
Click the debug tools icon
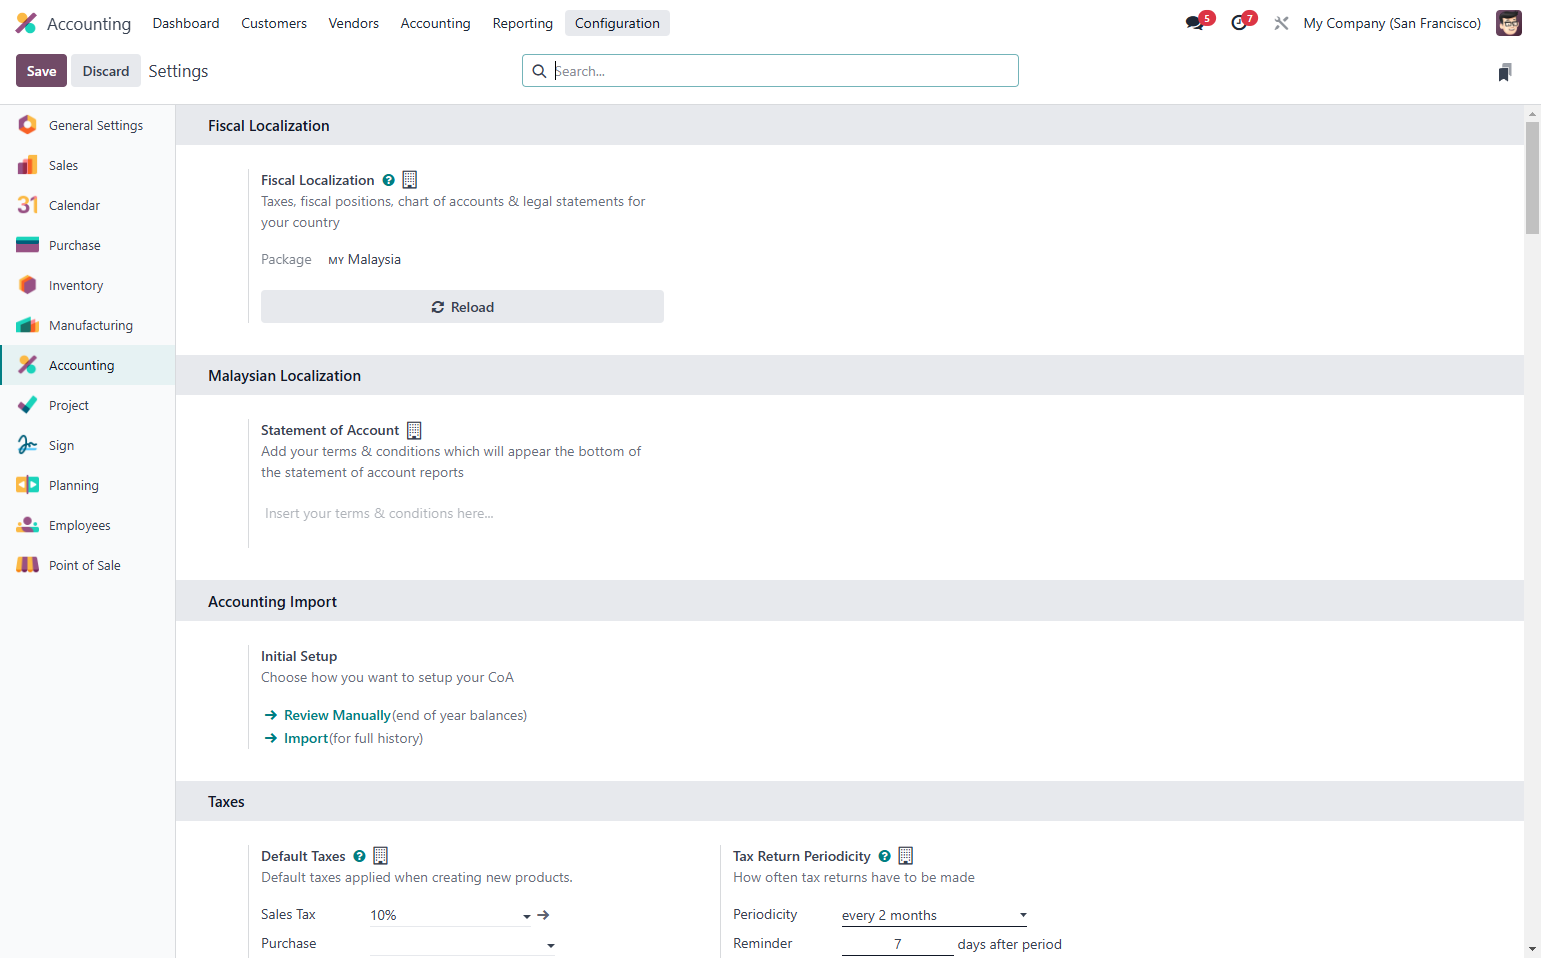[x=1281, y=23]
